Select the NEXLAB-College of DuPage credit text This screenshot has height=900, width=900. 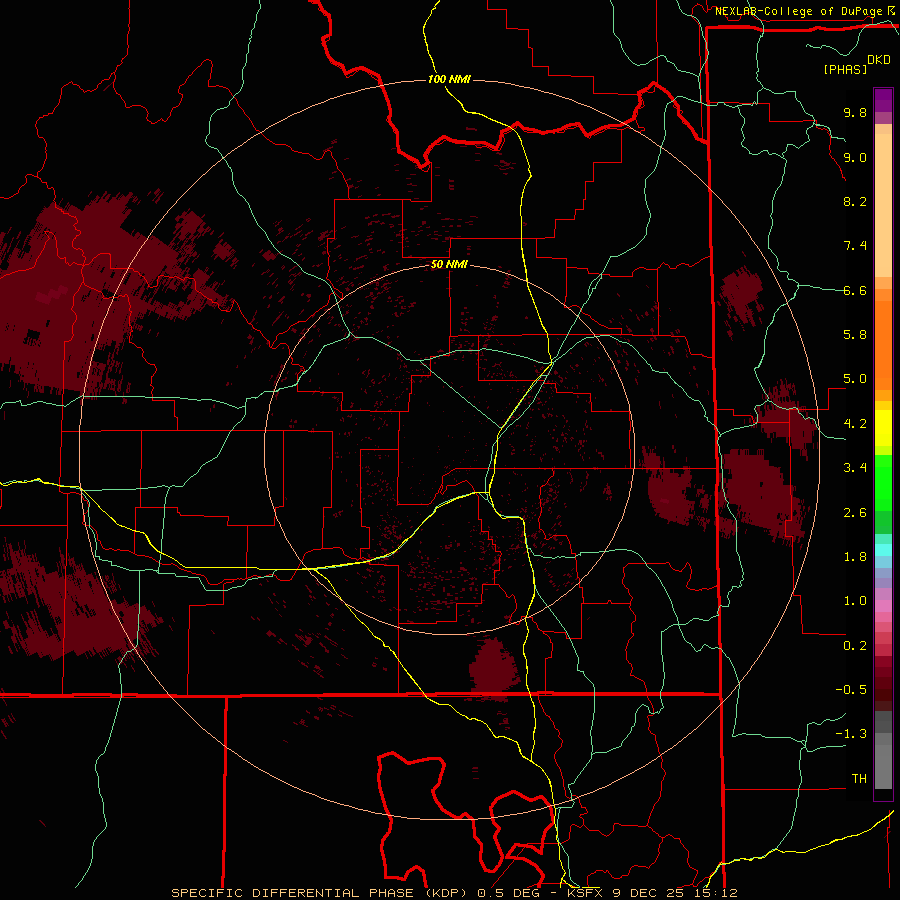pyautogui.click(x=799, y=11)
